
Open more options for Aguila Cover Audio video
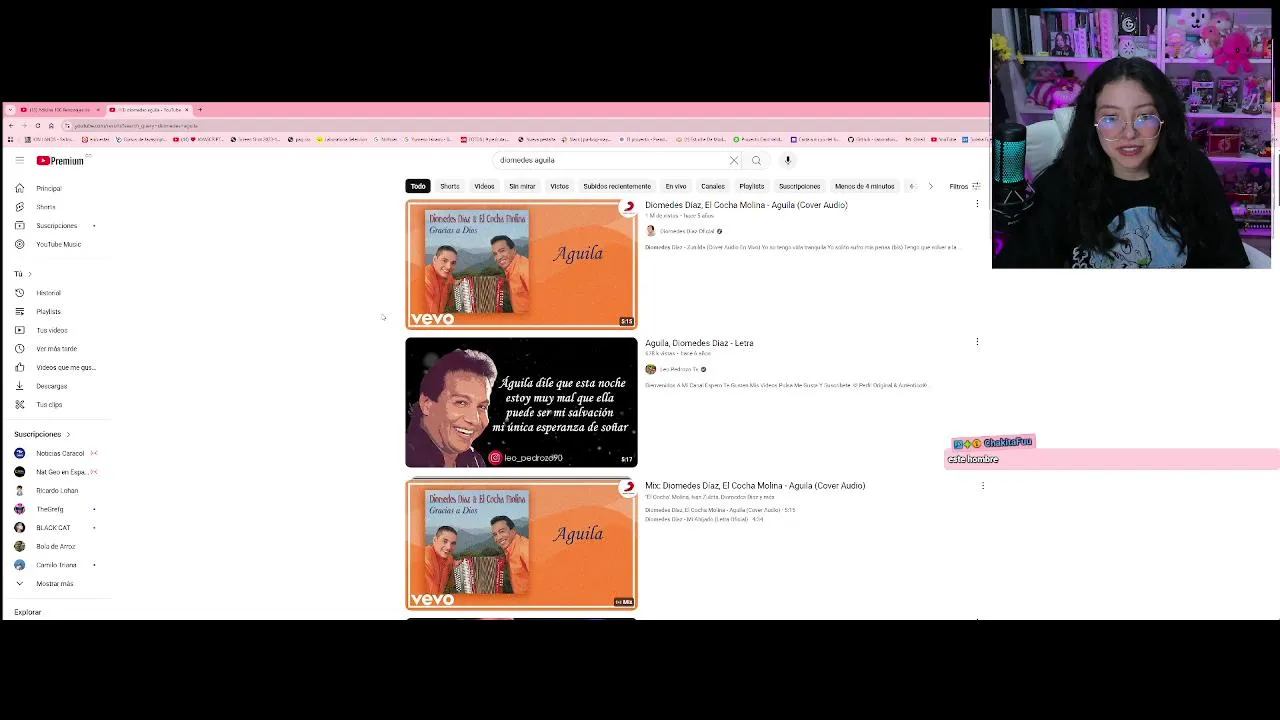click(x=977, y=204)
